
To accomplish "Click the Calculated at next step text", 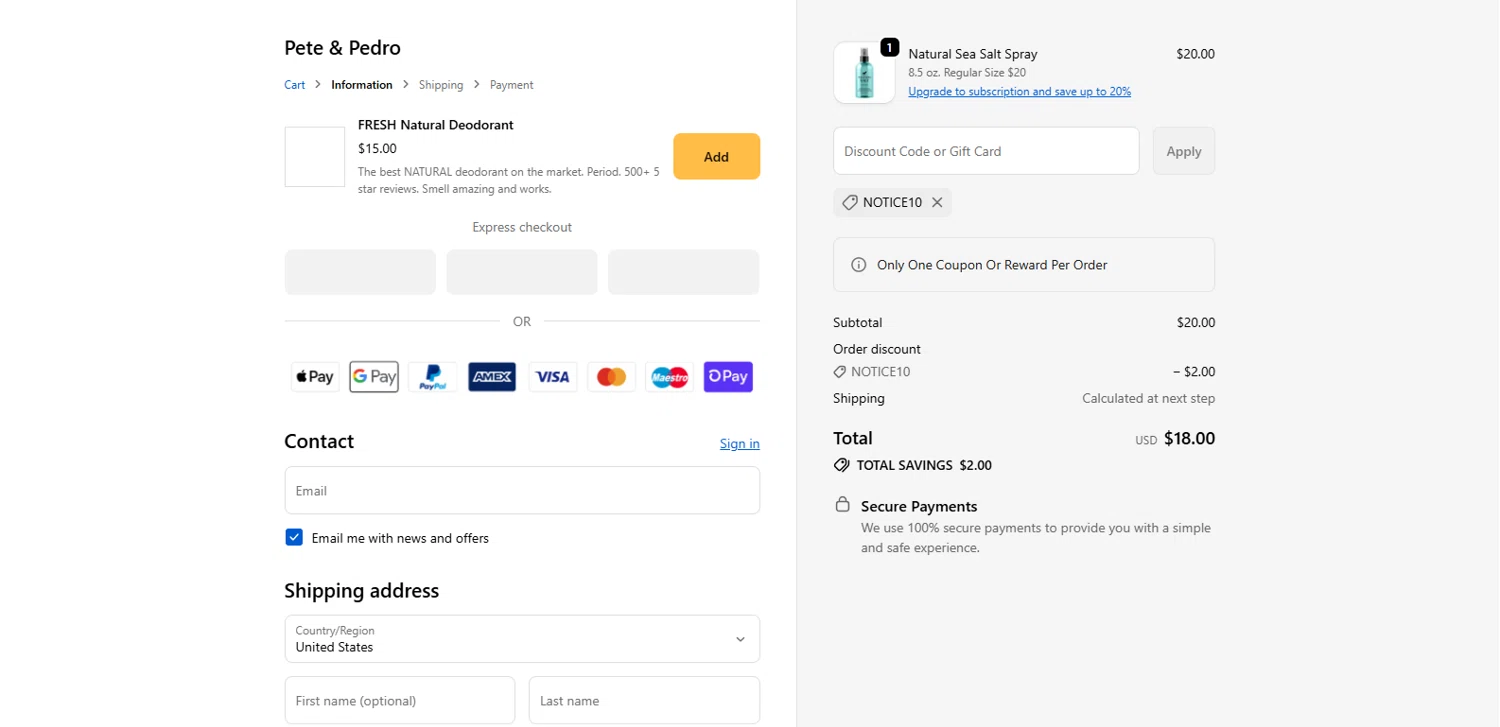I will (1148, 398).
